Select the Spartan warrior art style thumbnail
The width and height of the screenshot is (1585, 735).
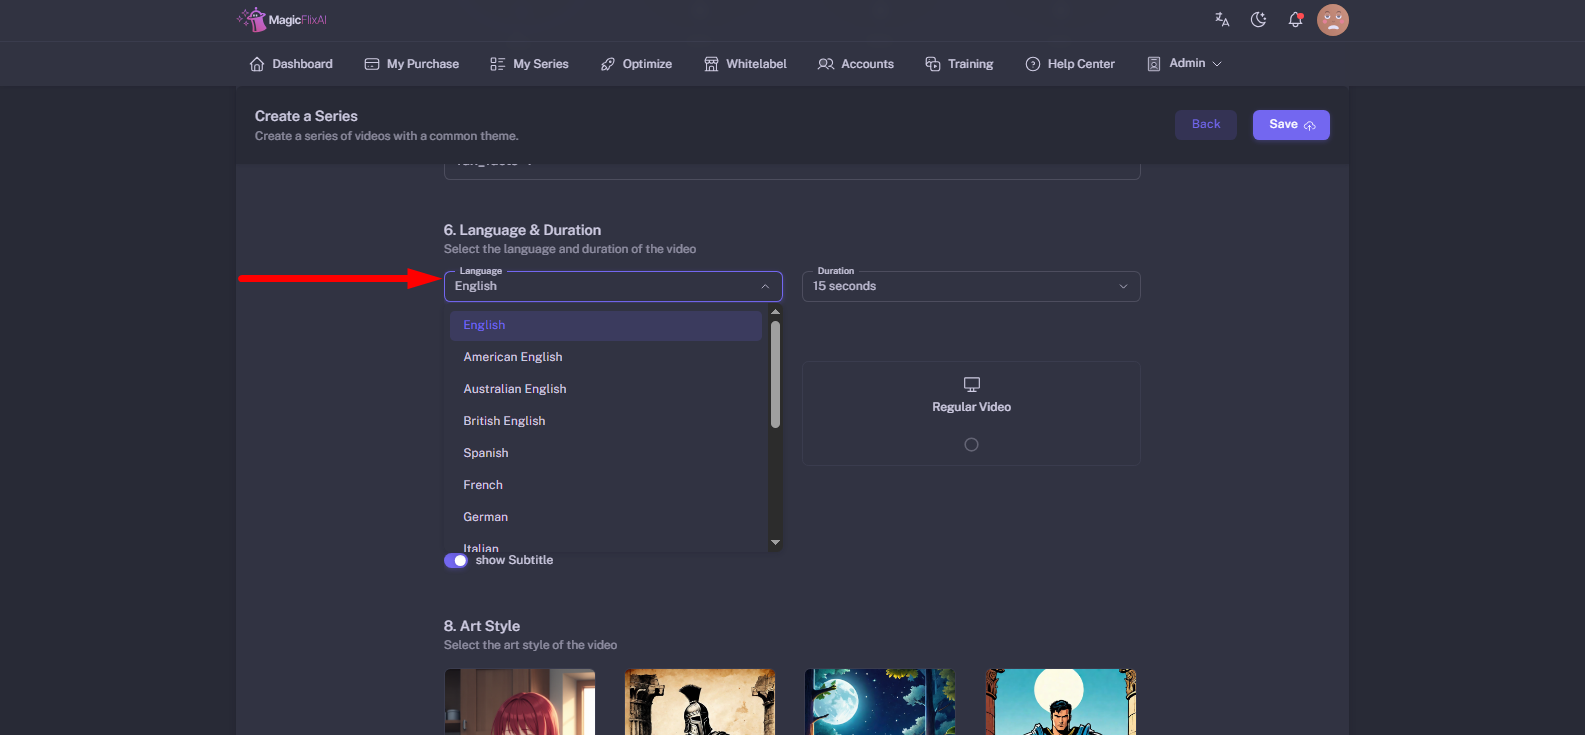pos(700,701)
